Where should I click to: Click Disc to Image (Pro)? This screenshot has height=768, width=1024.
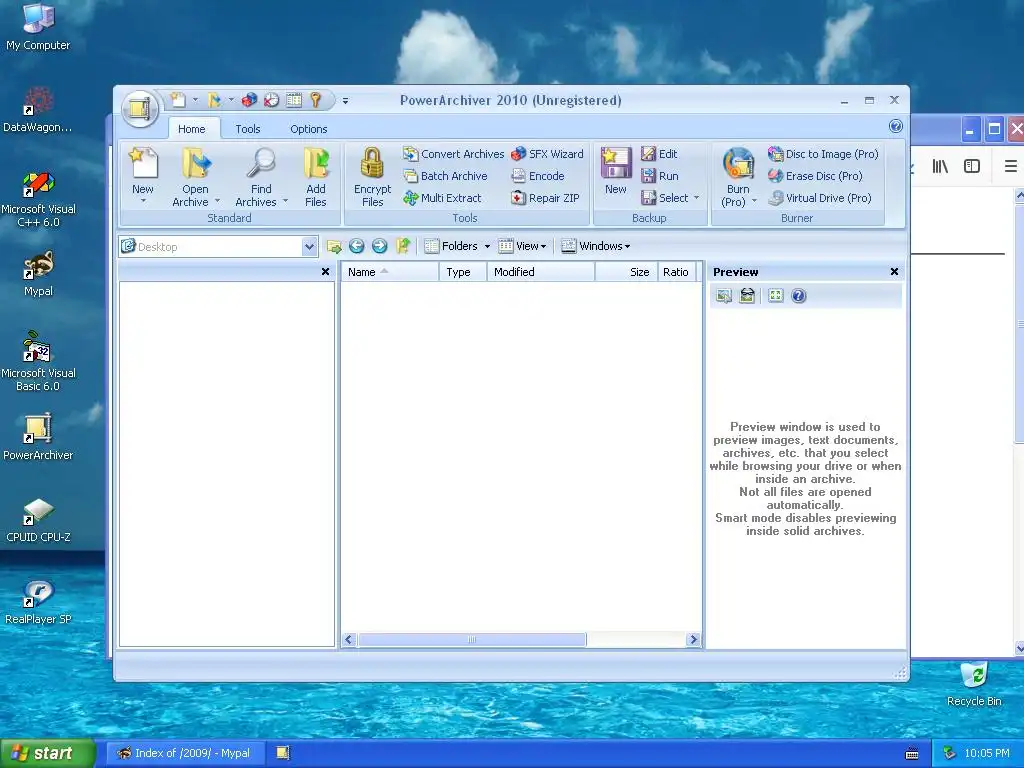pos(823,154)
